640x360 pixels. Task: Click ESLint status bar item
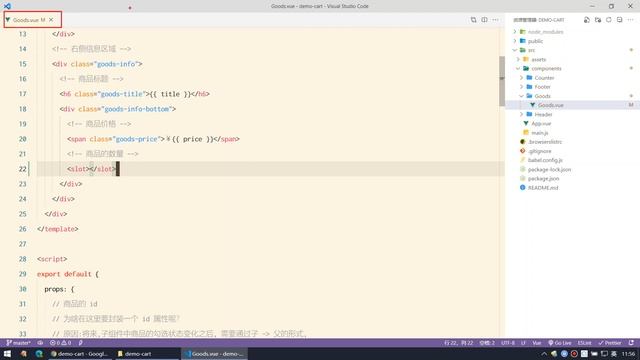click(584, 343)
